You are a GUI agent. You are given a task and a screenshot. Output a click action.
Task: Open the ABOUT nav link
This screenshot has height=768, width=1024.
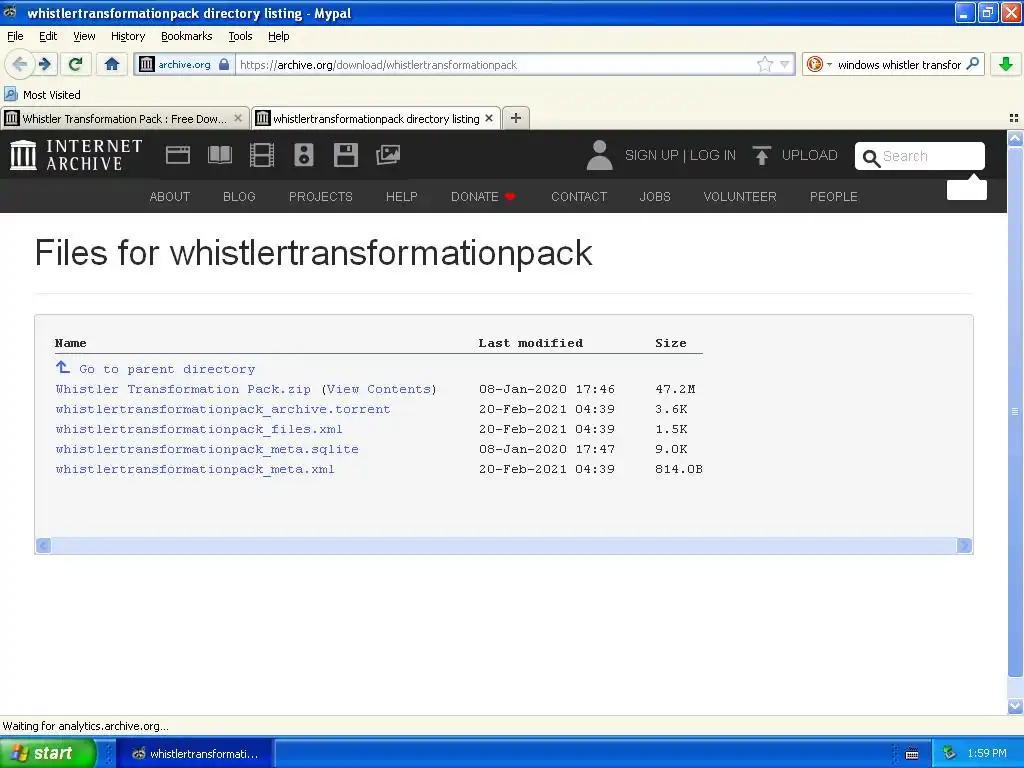click(x=170, y=197)
